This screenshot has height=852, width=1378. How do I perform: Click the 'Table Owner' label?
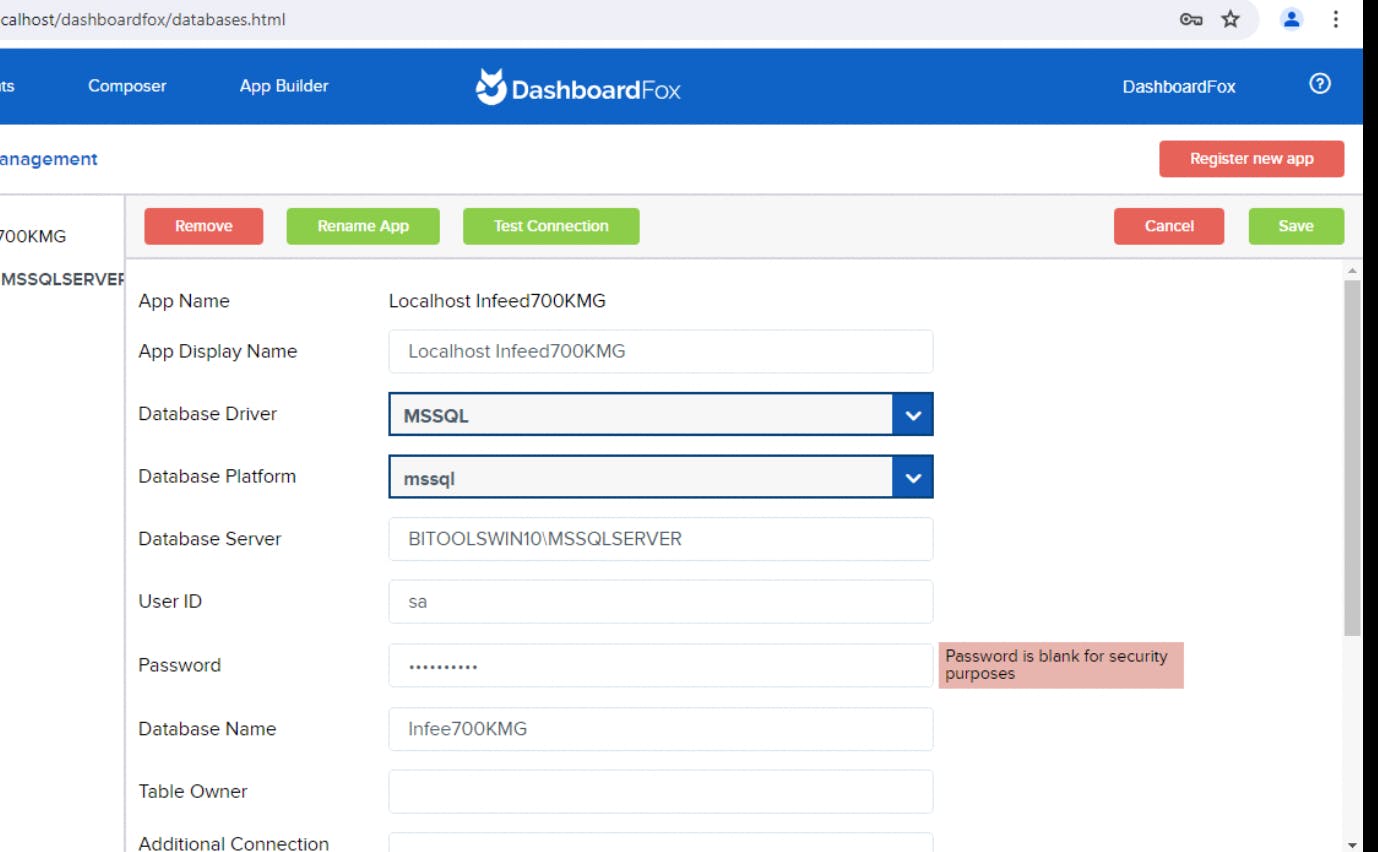tap(193, 791)
